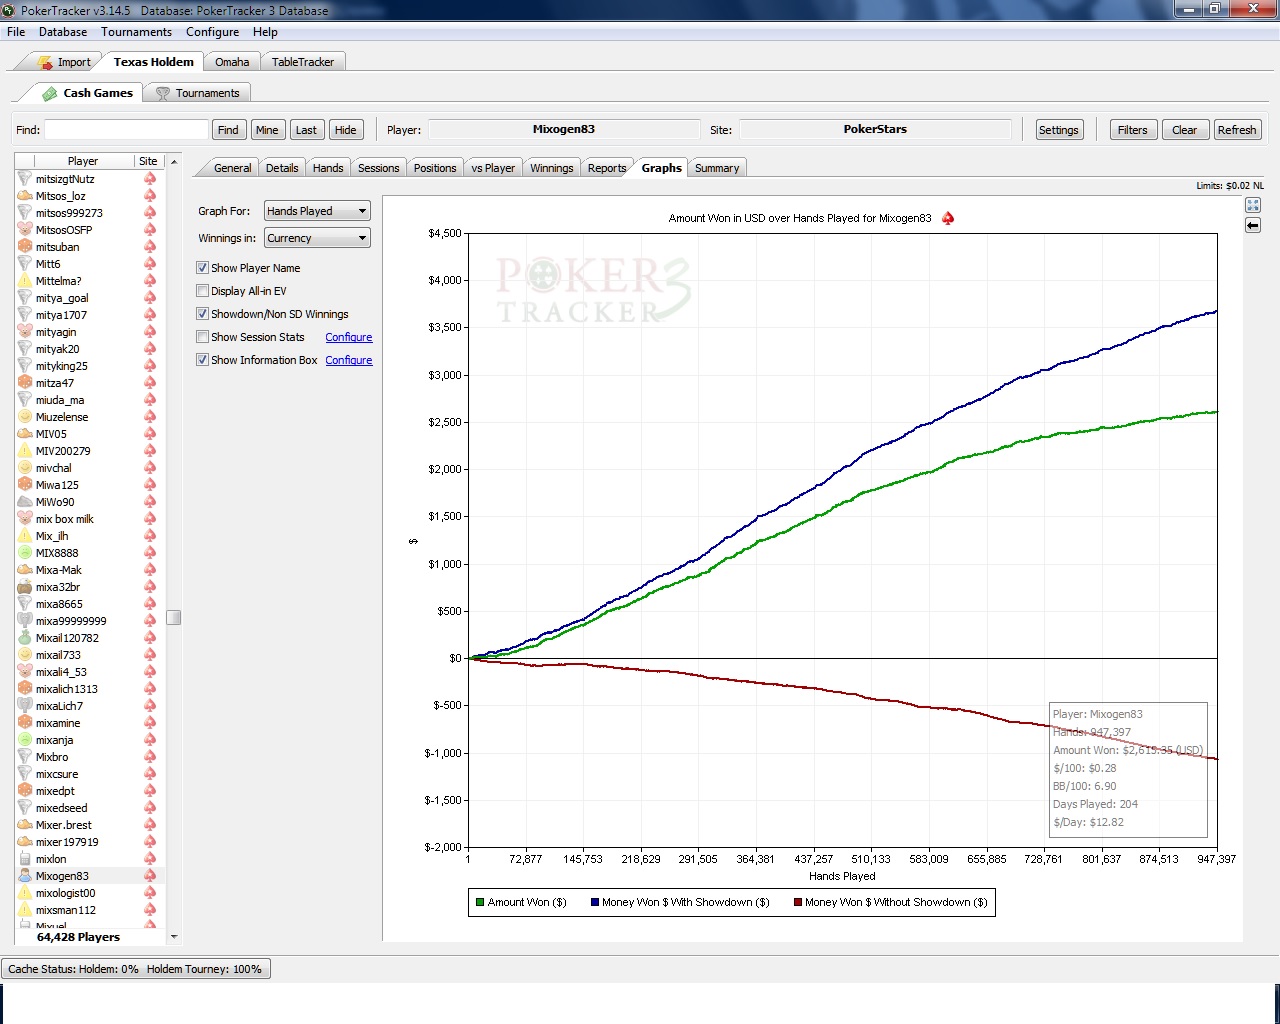Click the PokerStars site icon for mixanja
The height and width of the screenshot is (1024, 1280).
pos(150,740)
